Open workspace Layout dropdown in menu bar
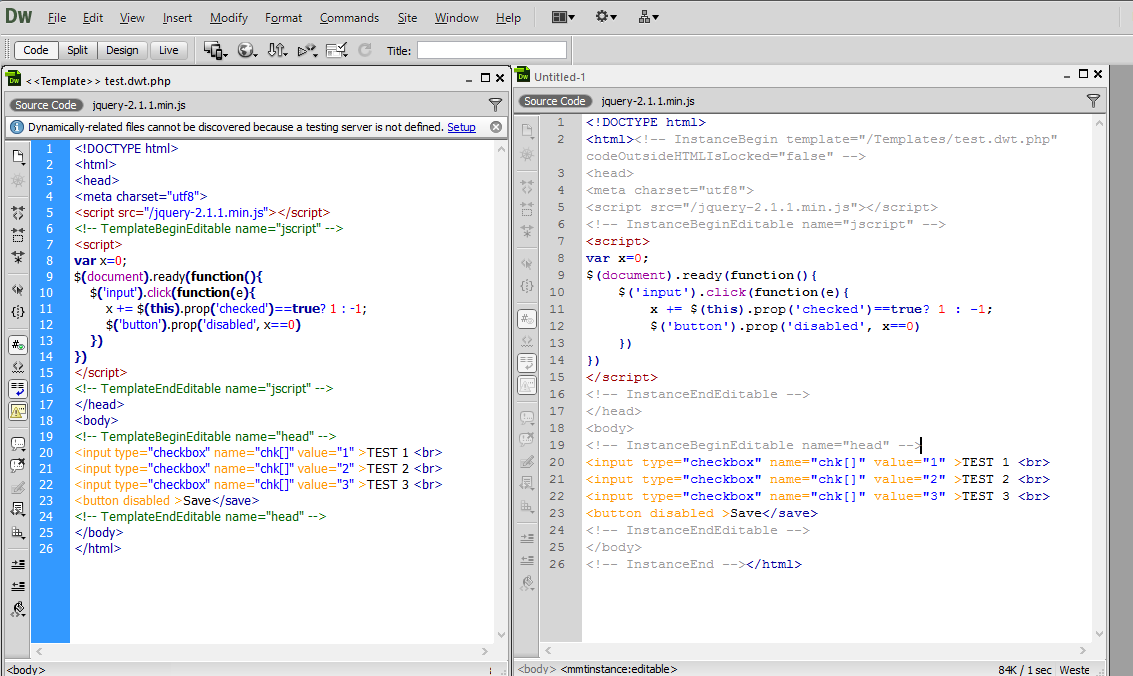Image resolution: width=1133 pixels, height=676 pixels. tap(563, 17)
